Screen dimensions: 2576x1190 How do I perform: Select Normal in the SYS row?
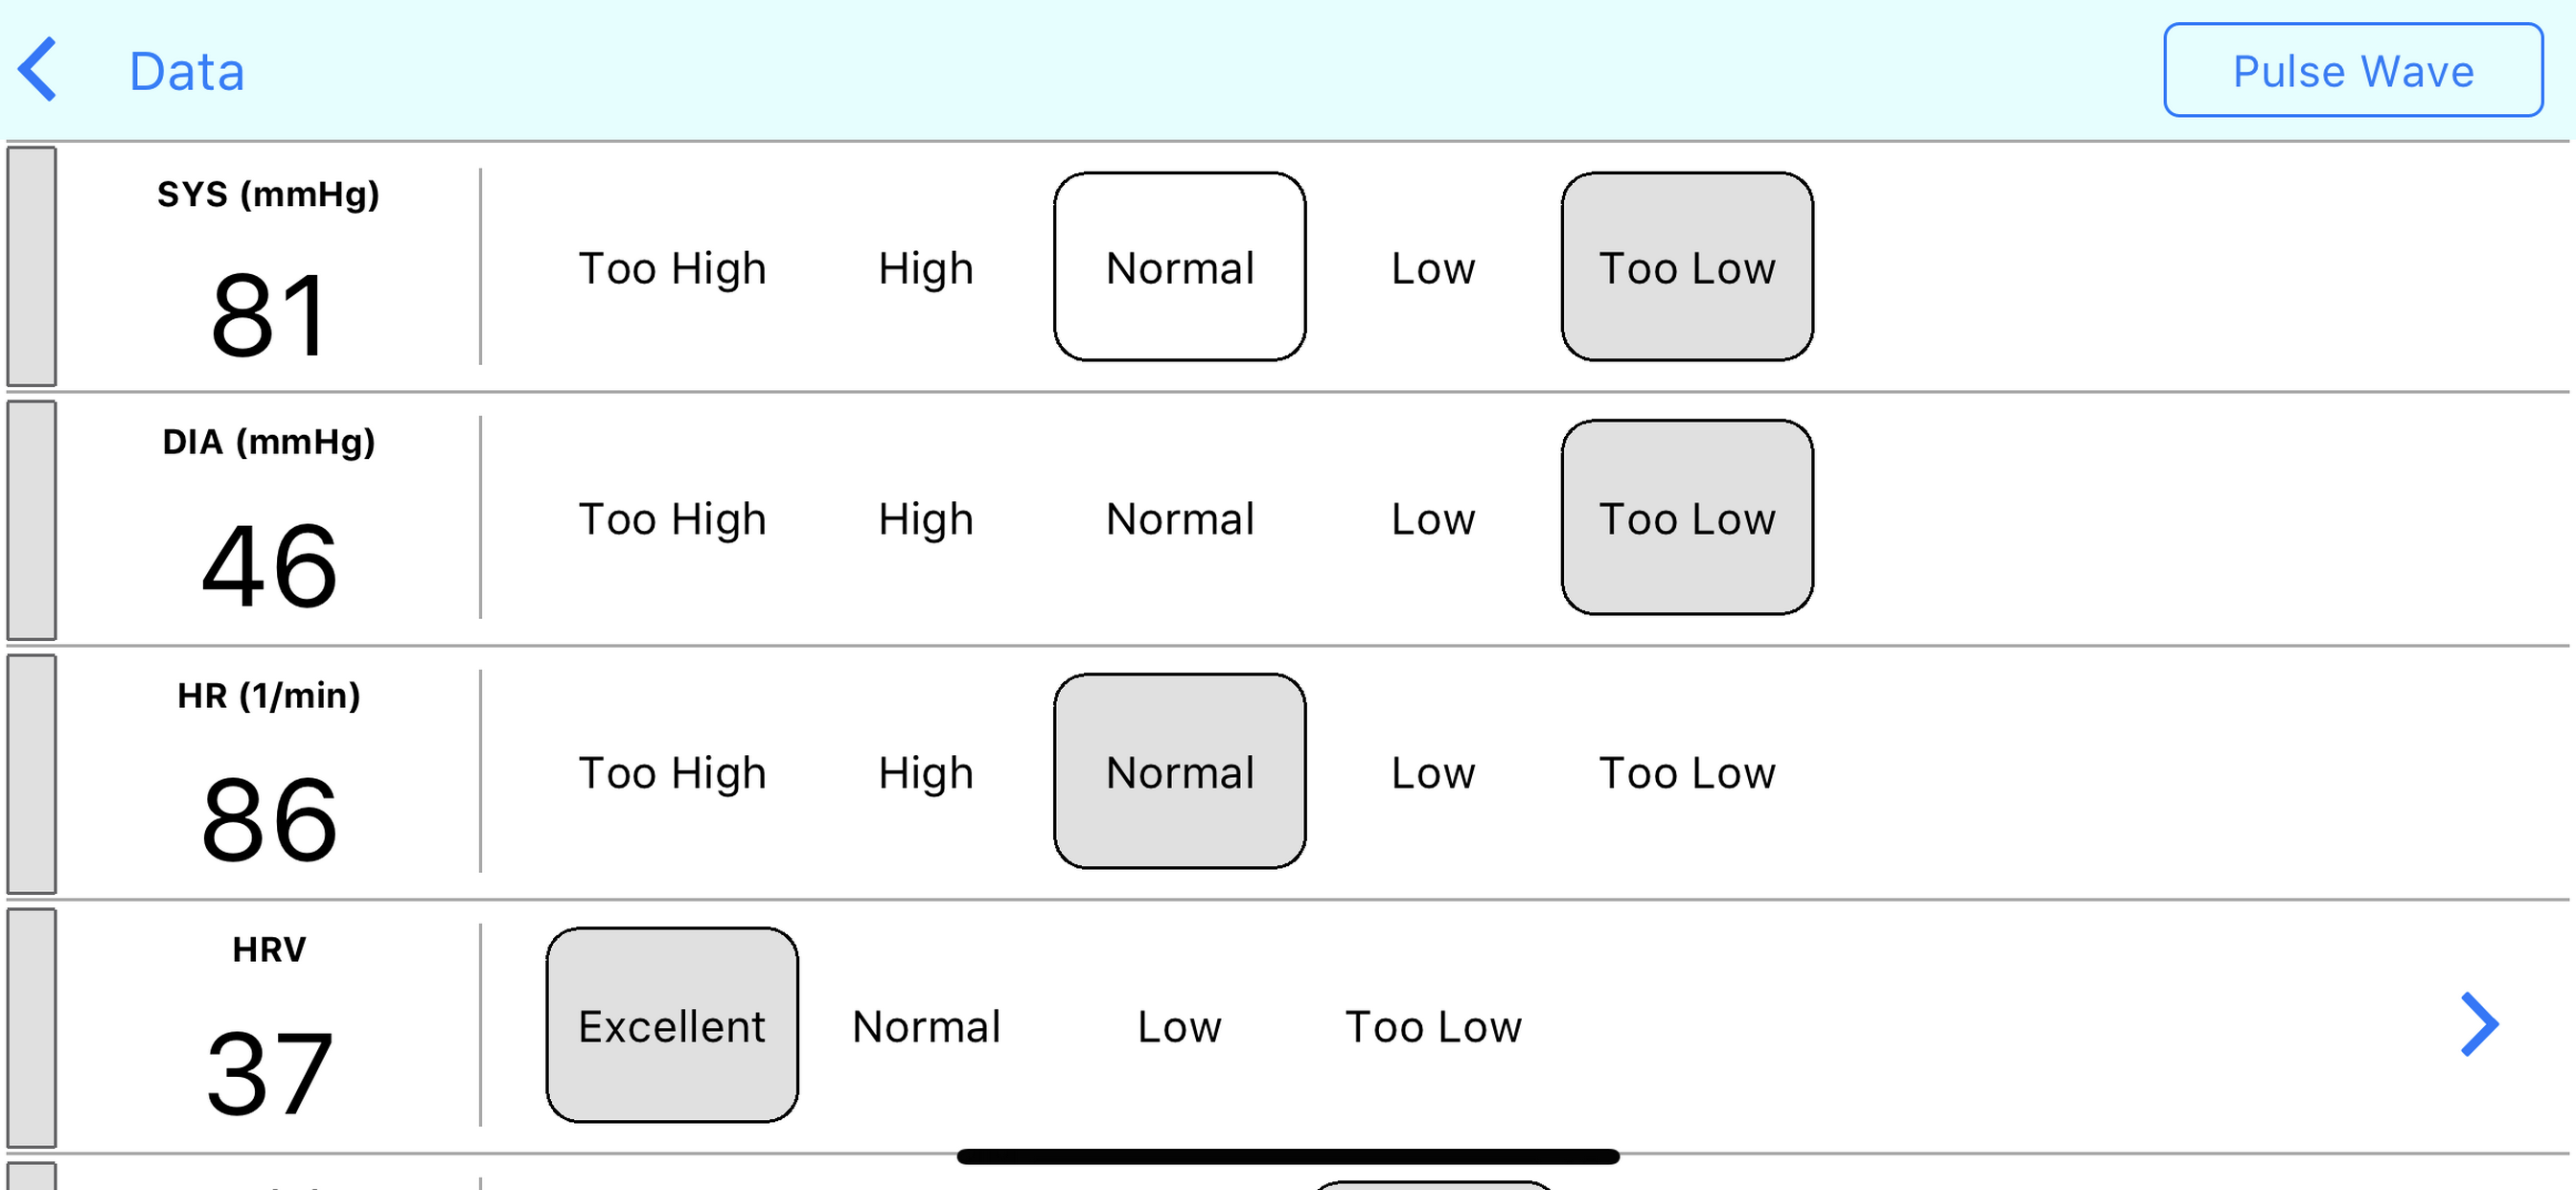pyautogui.click(x=1179, y=267)
